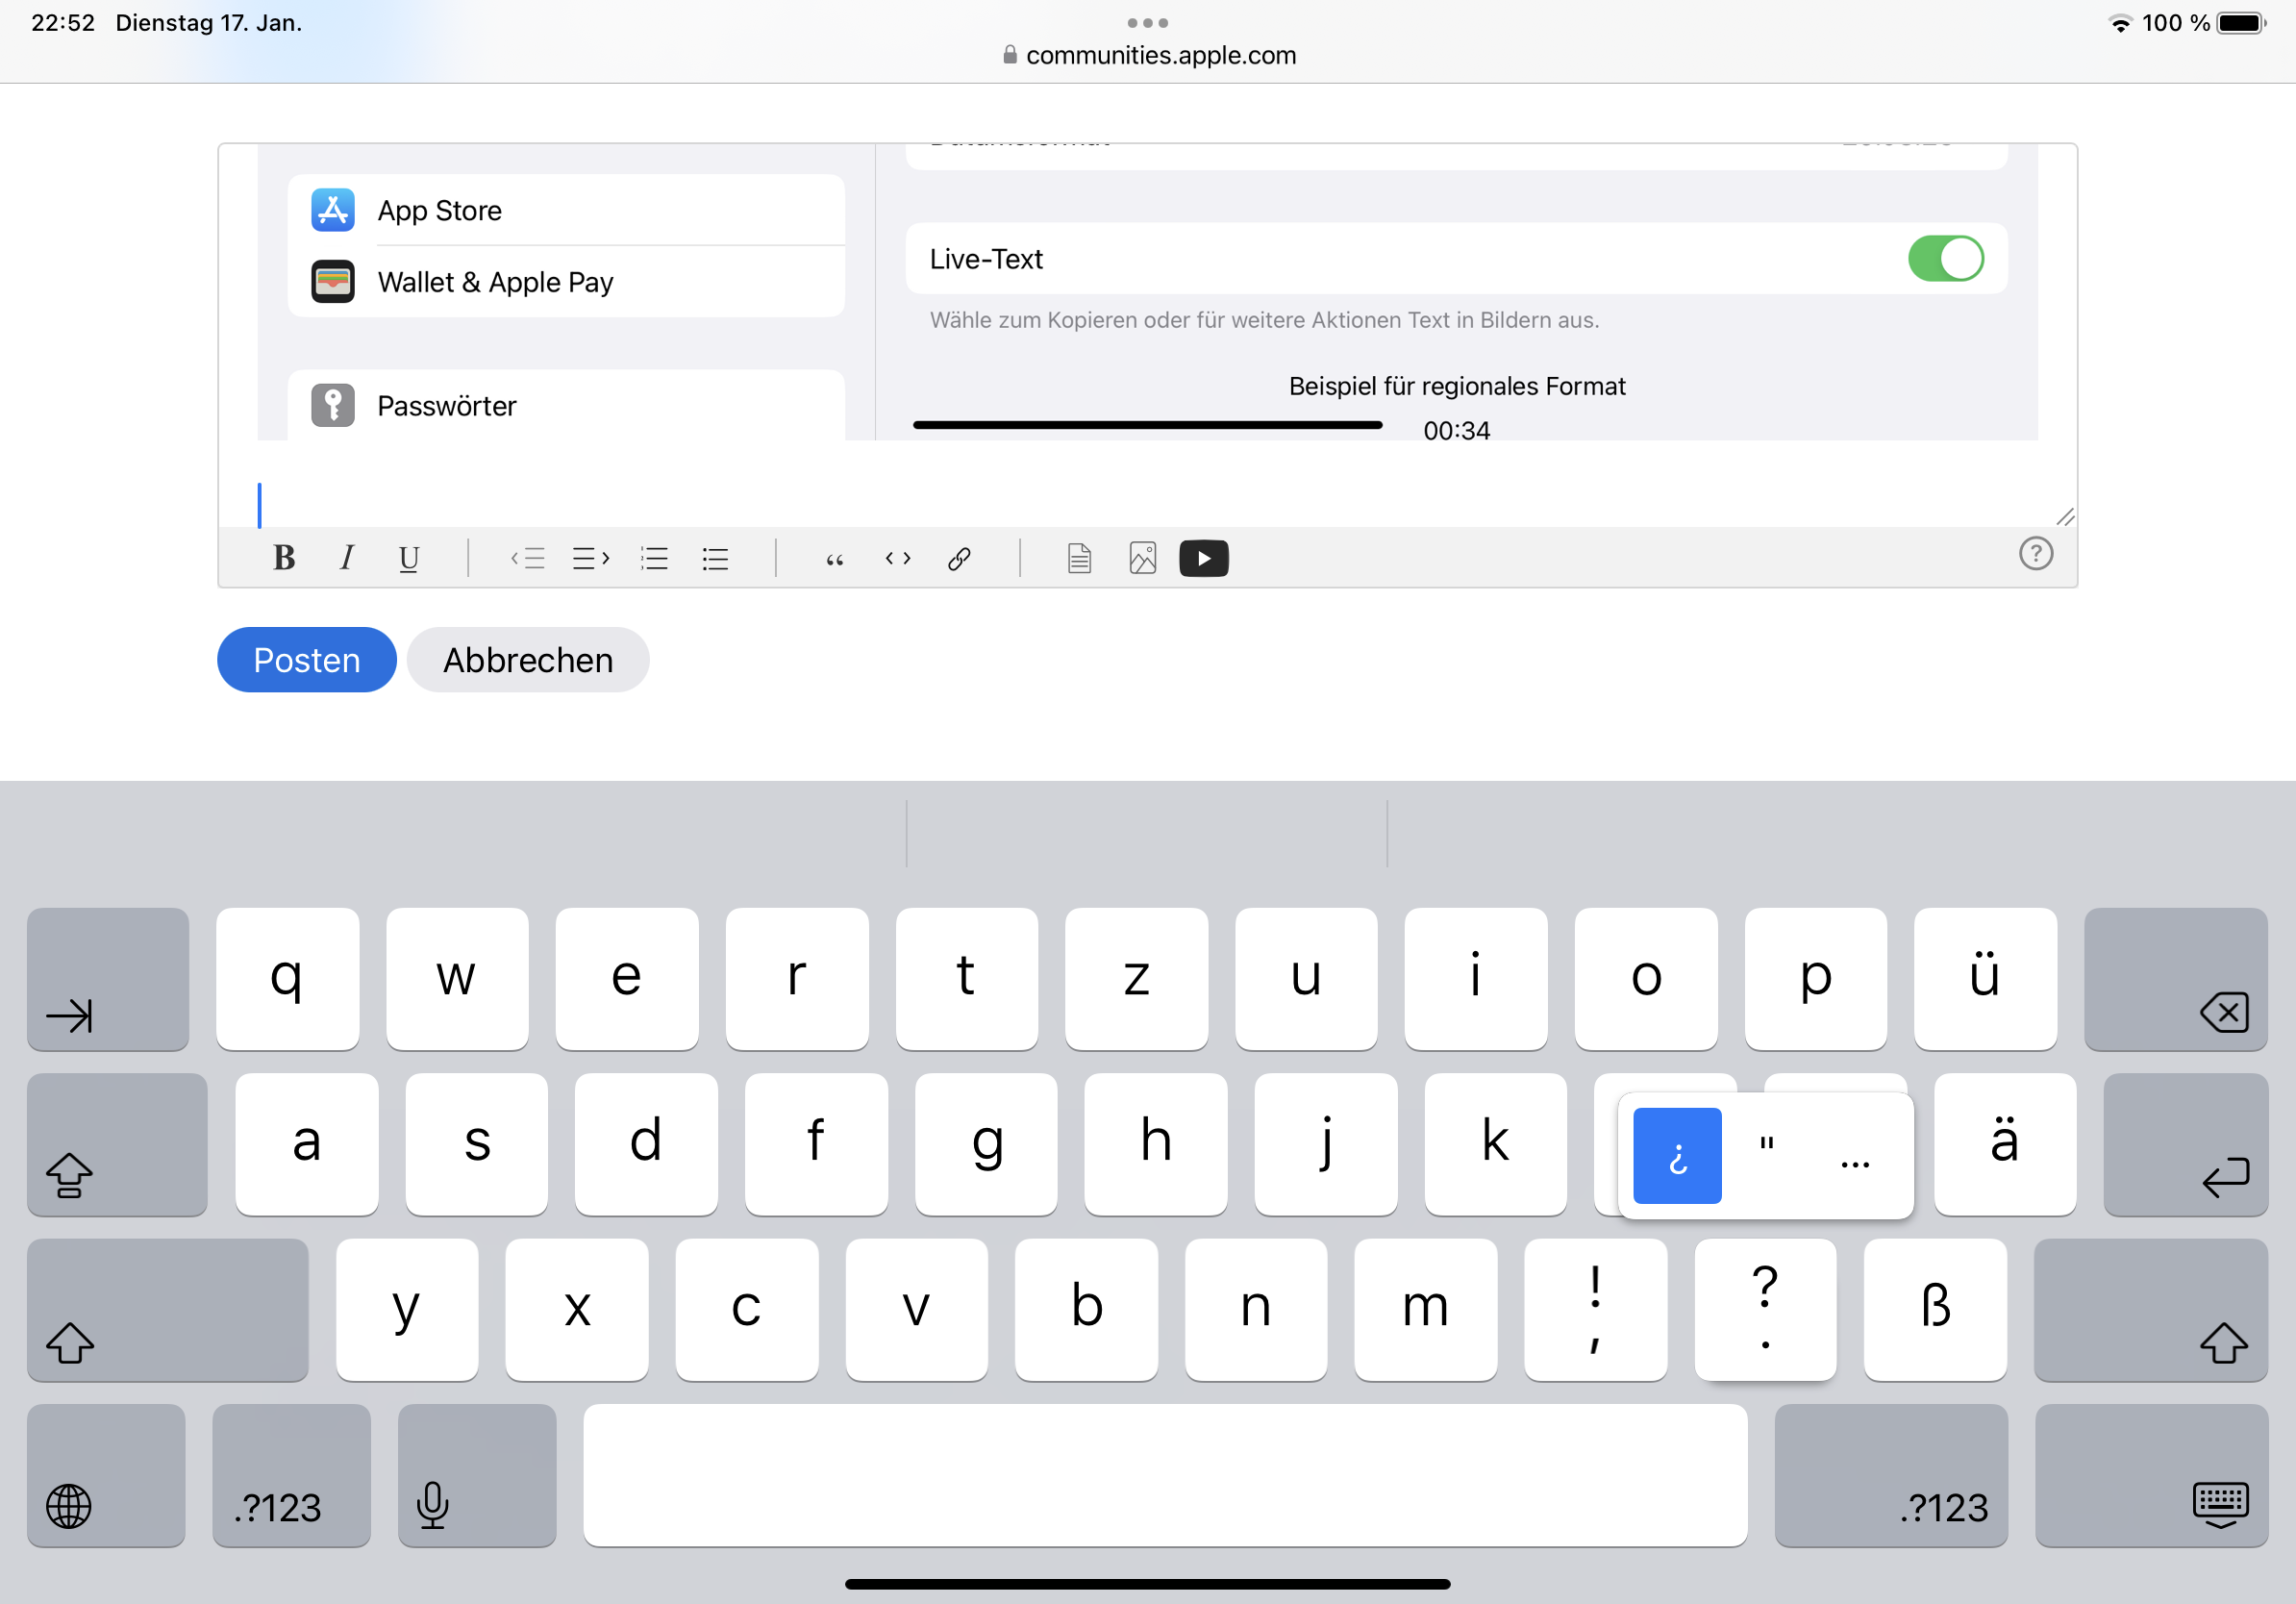The height and width of the screenshot is (1604, 2296).
Task: Insert a bulleted list
Action: [715, 558]
